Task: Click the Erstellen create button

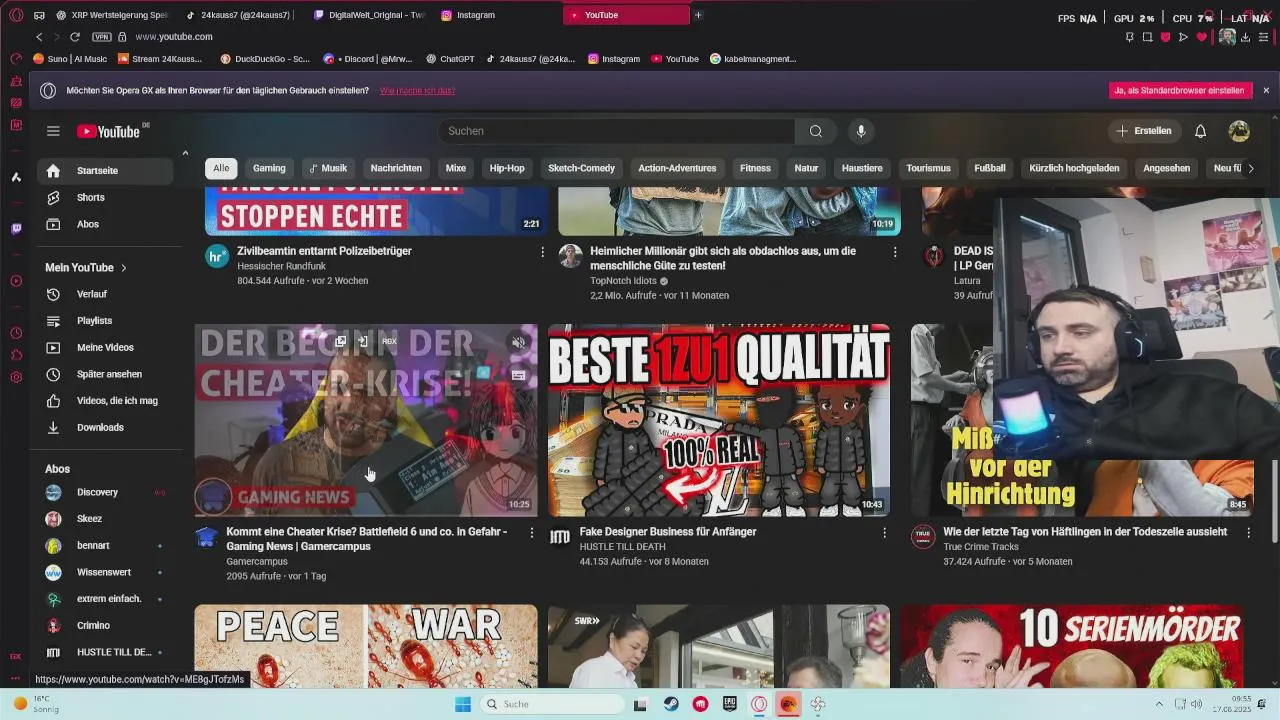Action: (1144, 131)
